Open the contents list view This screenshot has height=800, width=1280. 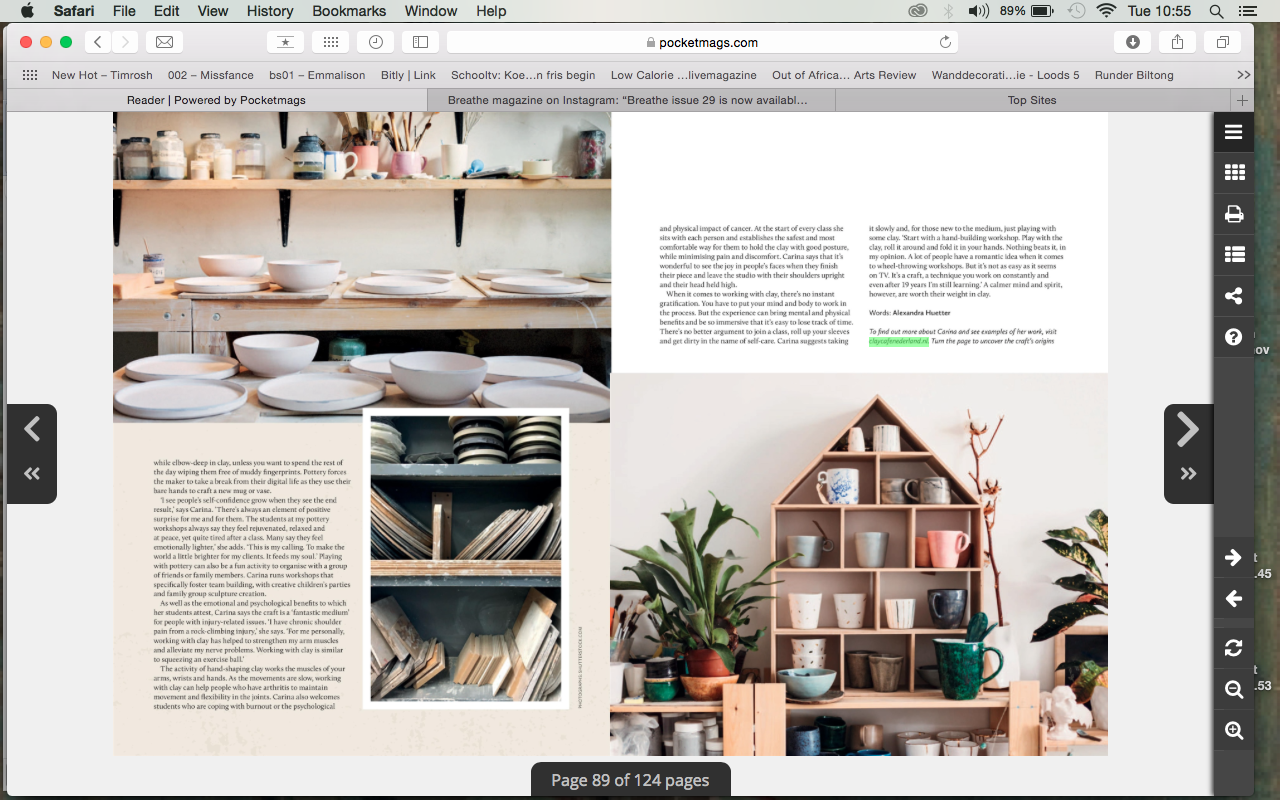pos(1234,255)
